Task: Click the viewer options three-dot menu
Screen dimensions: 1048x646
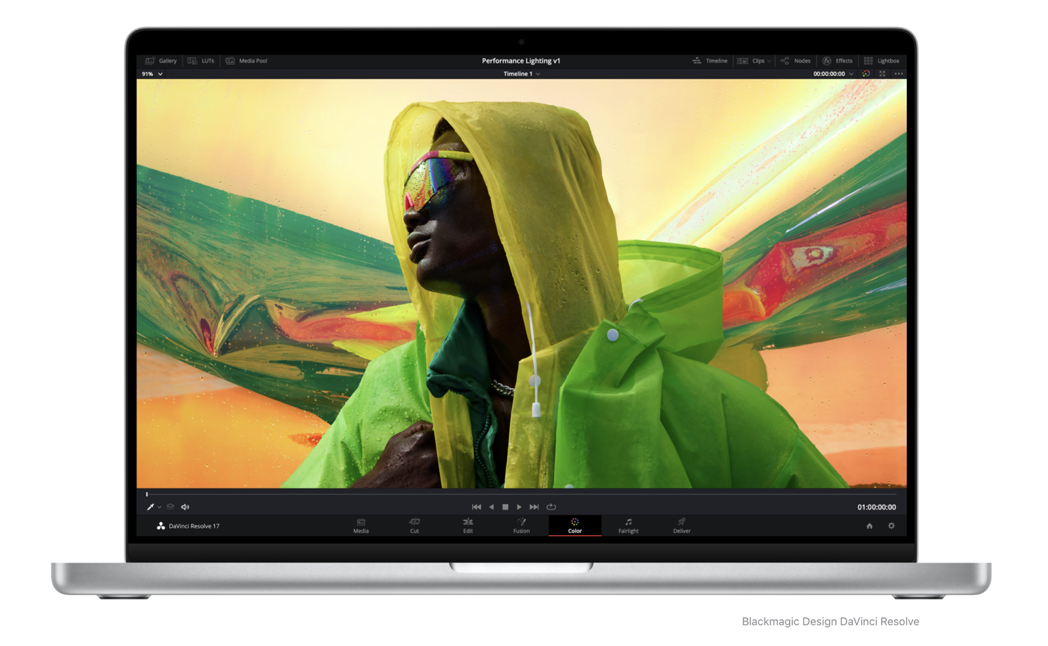Action: point(899,74)
